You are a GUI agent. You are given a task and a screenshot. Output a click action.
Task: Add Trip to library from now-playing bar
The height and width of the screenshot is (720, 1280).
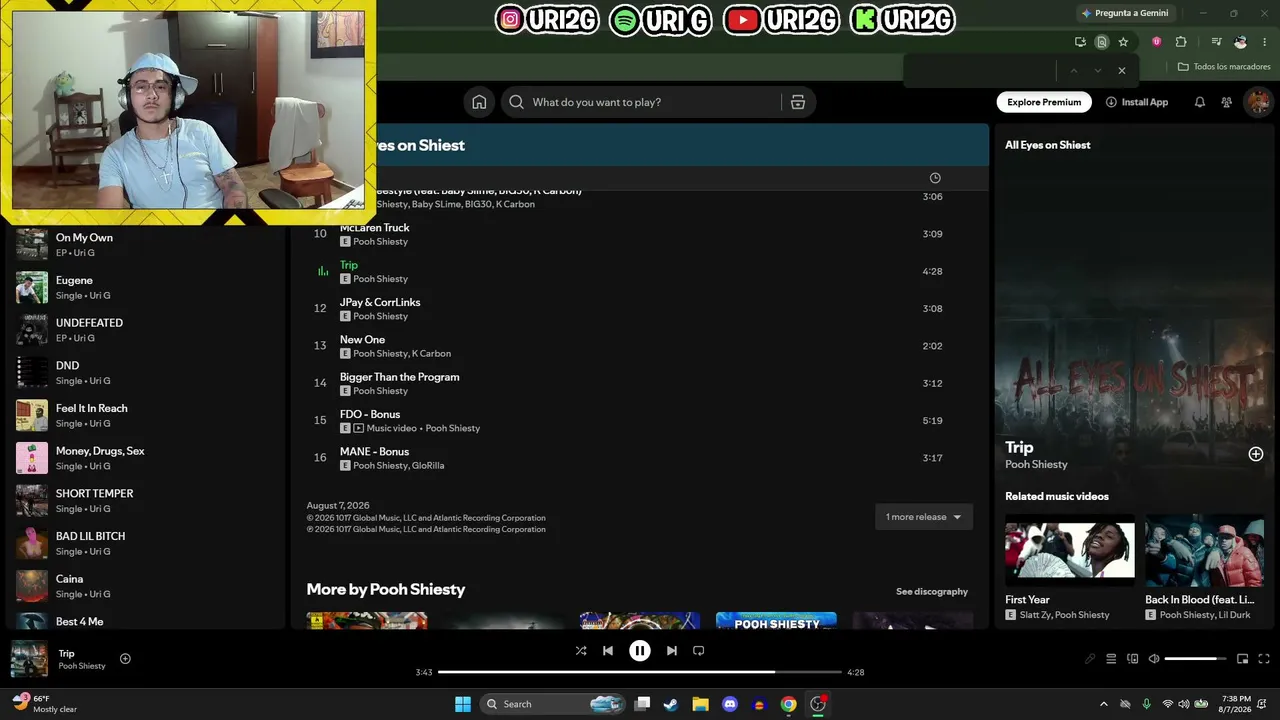[125, 658]
